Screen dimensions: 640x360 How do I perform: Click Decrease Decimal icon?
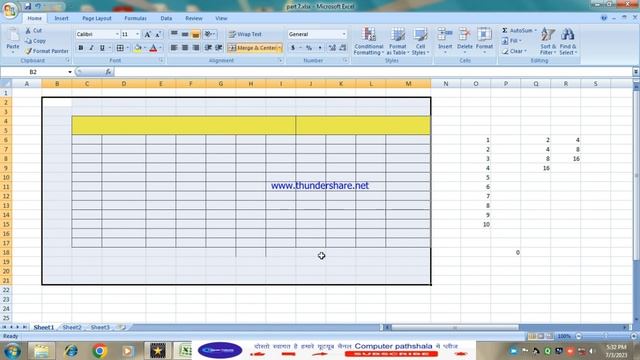[x=343, y=48]
